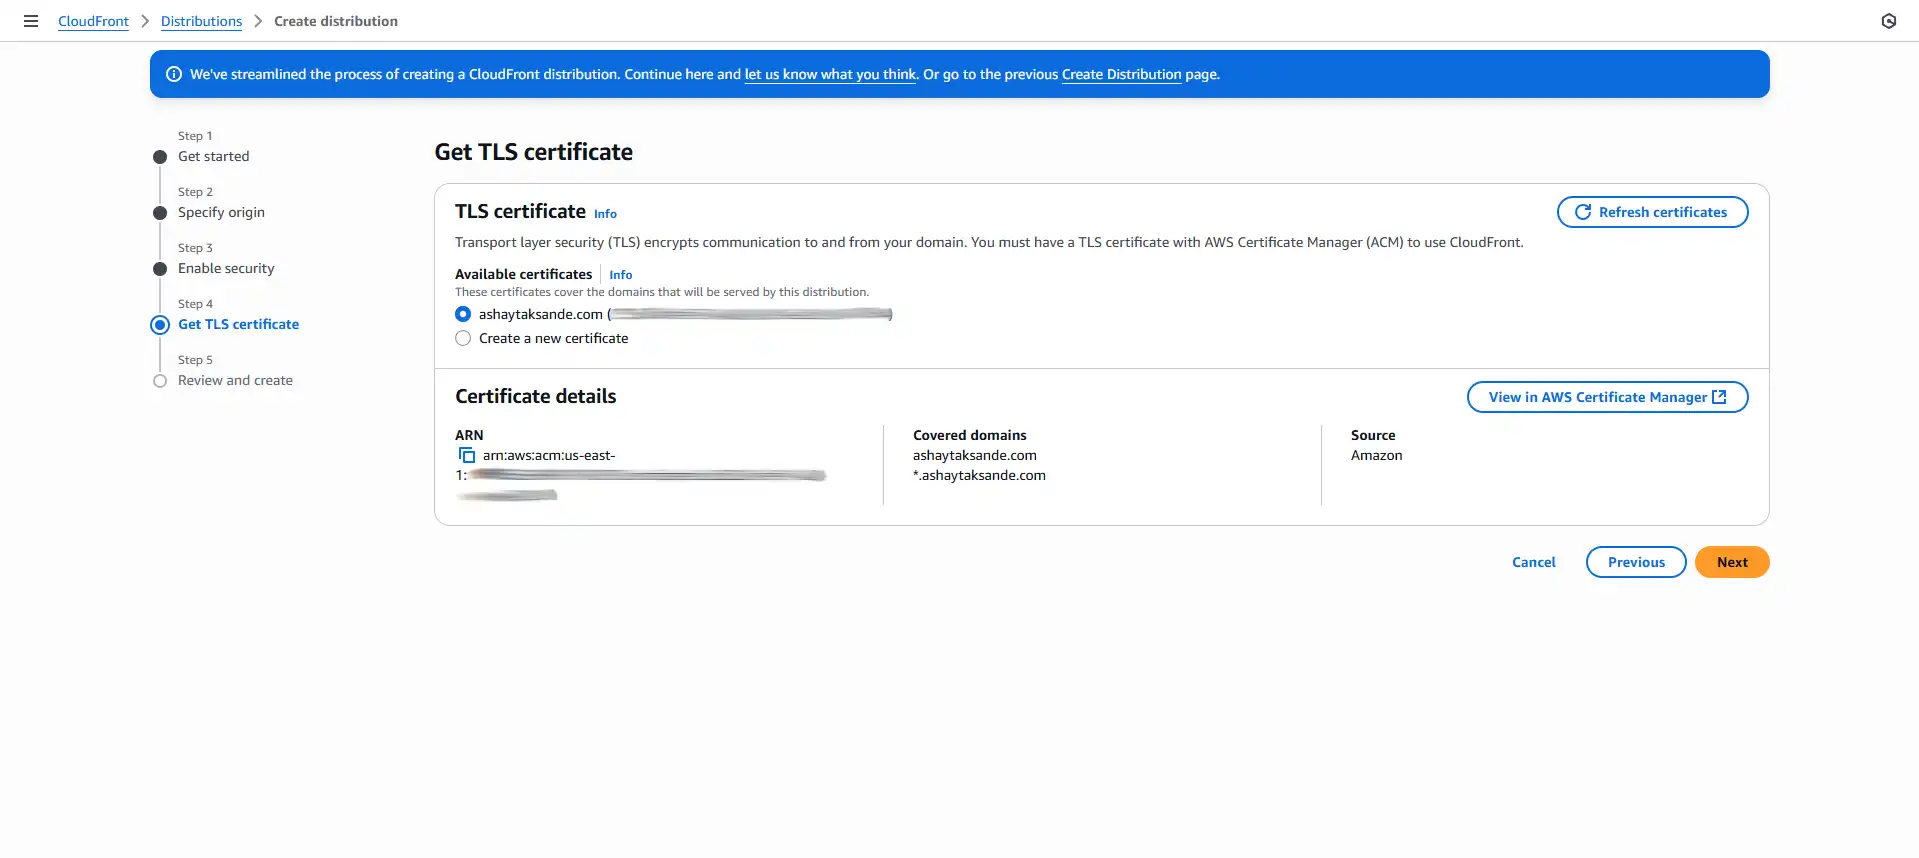This screenshot has width=1919, height=858.
Task: Open the previous Create Distribution page link
Action: click(1121, 74)
